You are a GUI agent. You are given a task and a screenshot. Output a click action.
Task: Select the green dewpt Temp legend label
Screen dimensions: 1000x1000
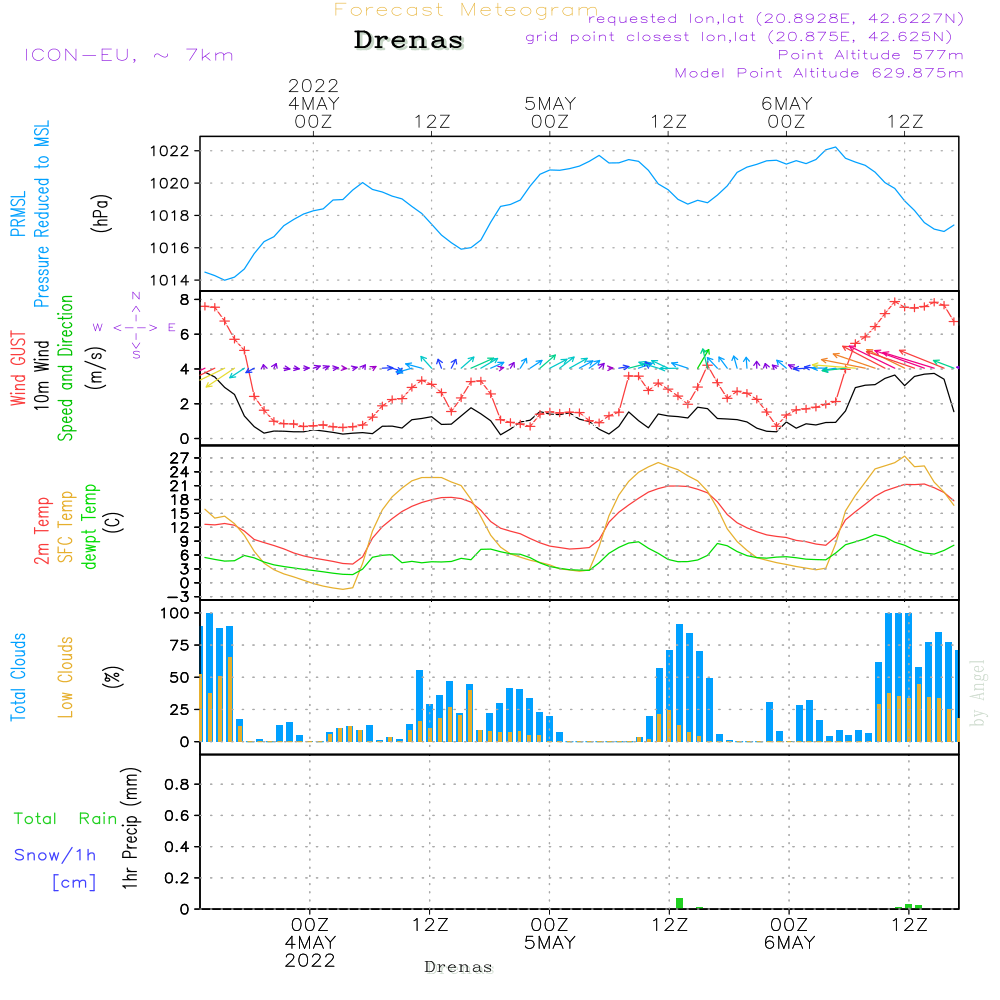click(90, 527)
